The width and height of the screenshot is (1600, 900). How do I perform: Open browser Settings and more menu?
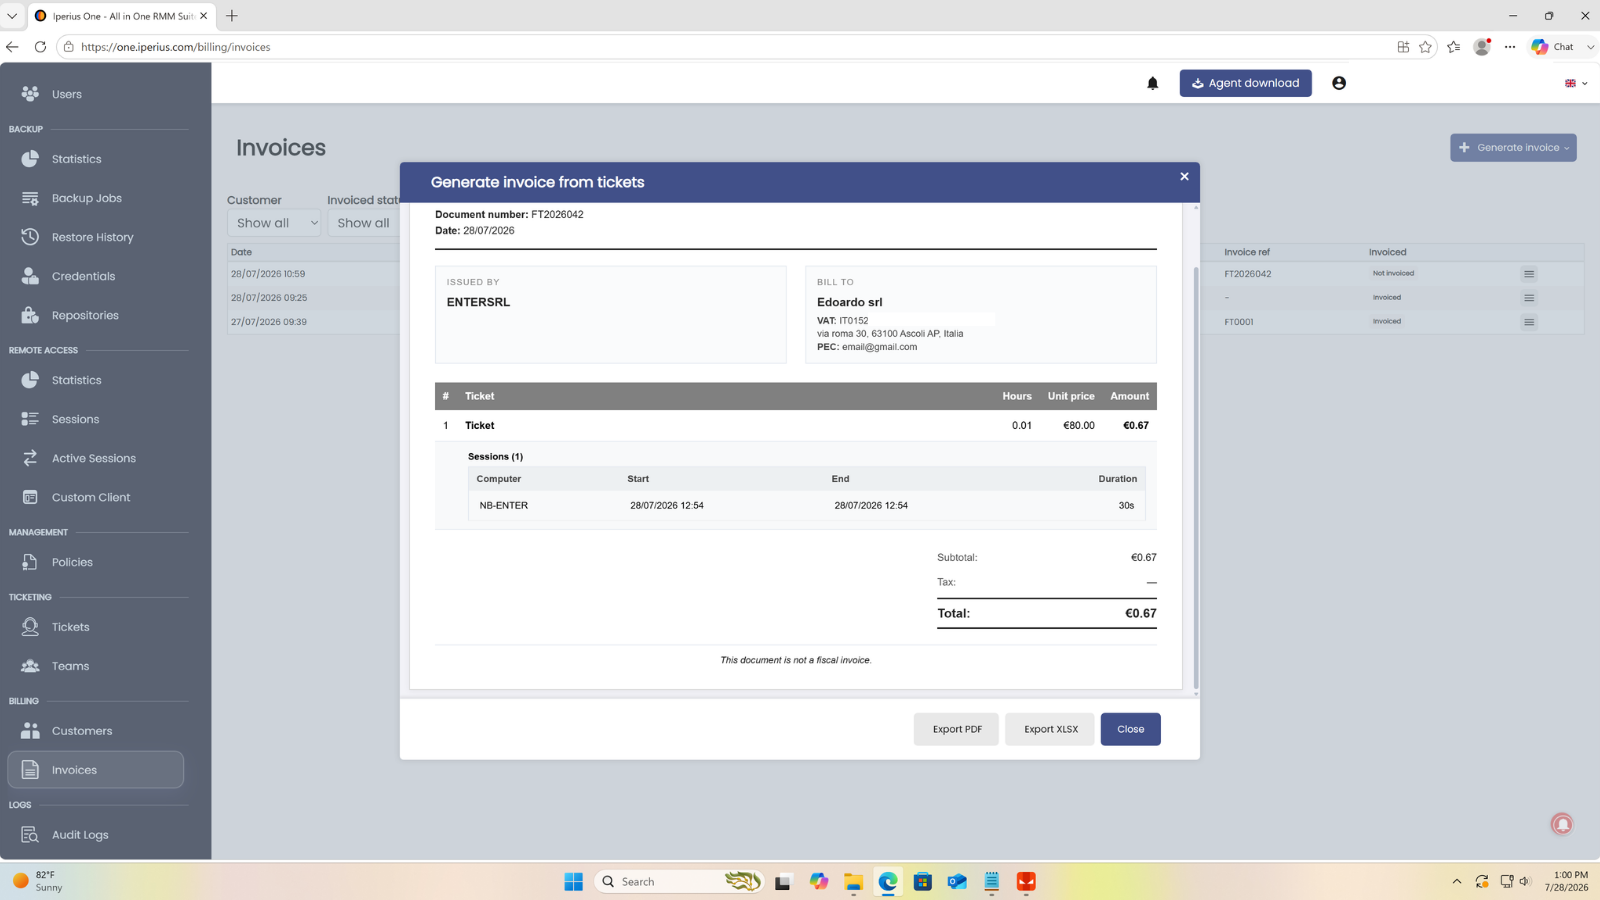coord(1510,47)
